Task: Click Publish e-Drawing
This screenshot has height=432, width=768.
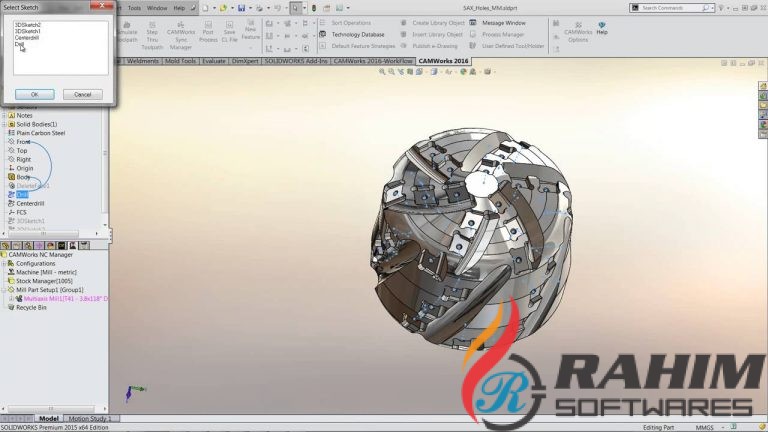Action: [x=429, y=46]
